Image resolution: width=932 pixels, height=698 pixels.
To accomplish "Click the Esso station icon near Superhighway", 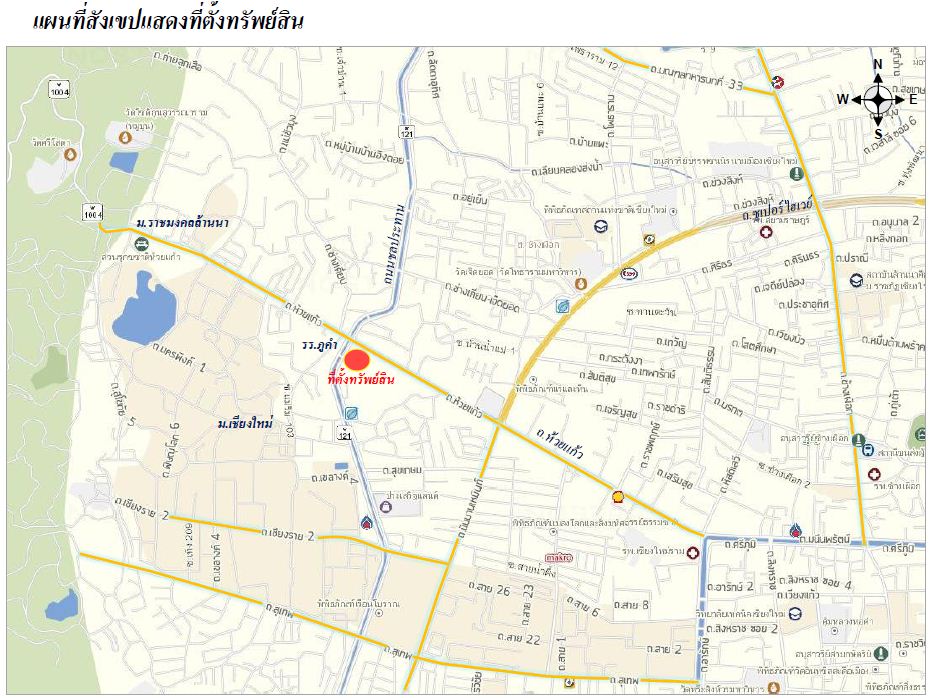I will pos(629,273).
